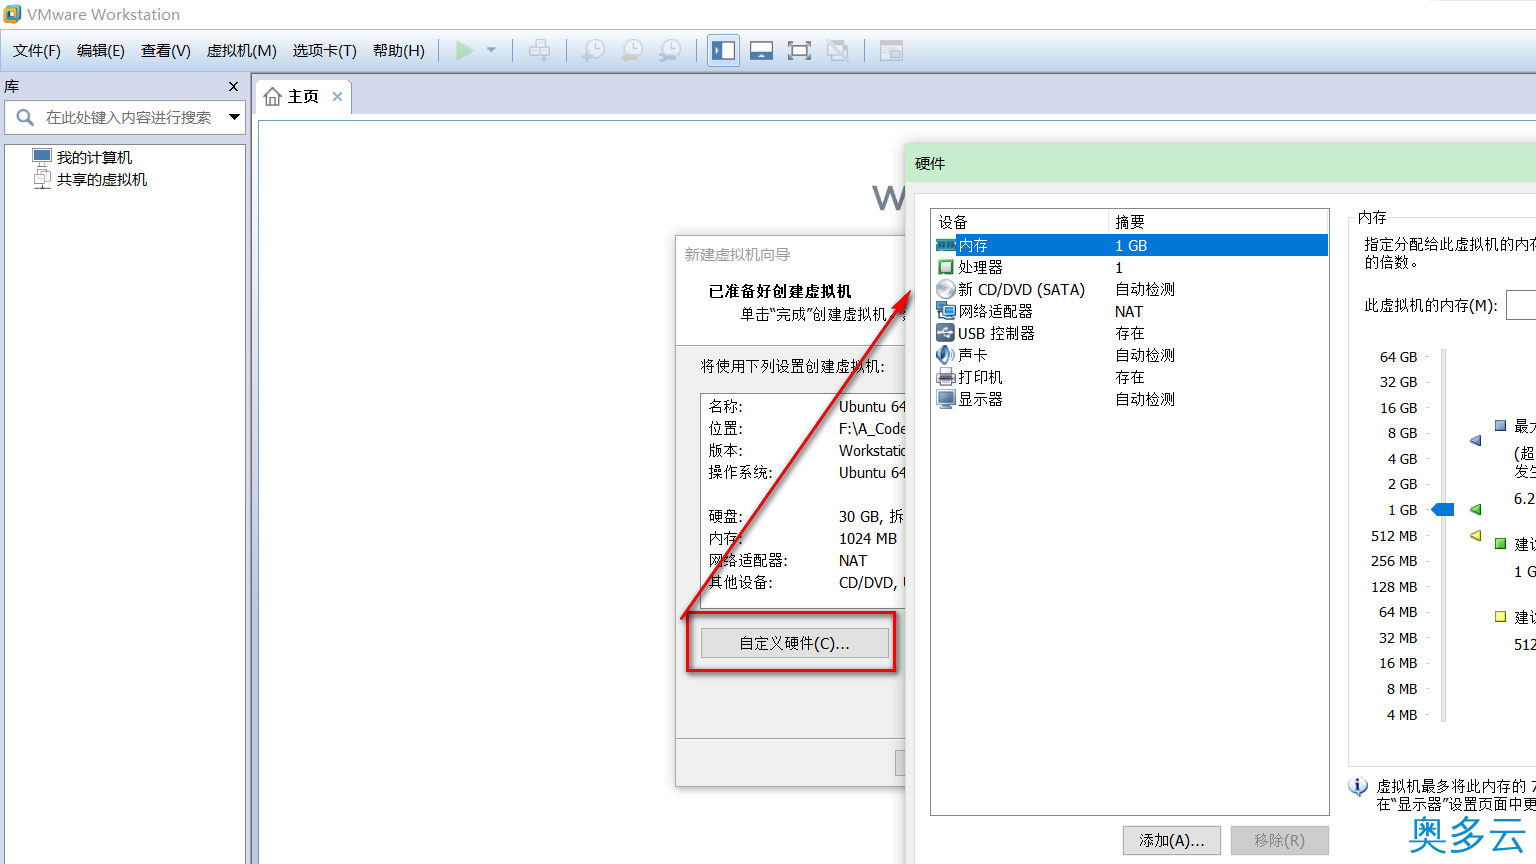The height and width of the screenshot is (864, 1536).
Task: Select the 内存 device row
Action: [x=1130, y=245]
